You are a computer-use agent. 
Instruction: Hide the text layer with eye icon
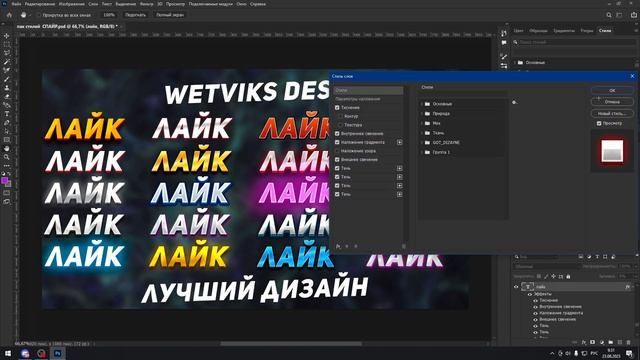516,287
